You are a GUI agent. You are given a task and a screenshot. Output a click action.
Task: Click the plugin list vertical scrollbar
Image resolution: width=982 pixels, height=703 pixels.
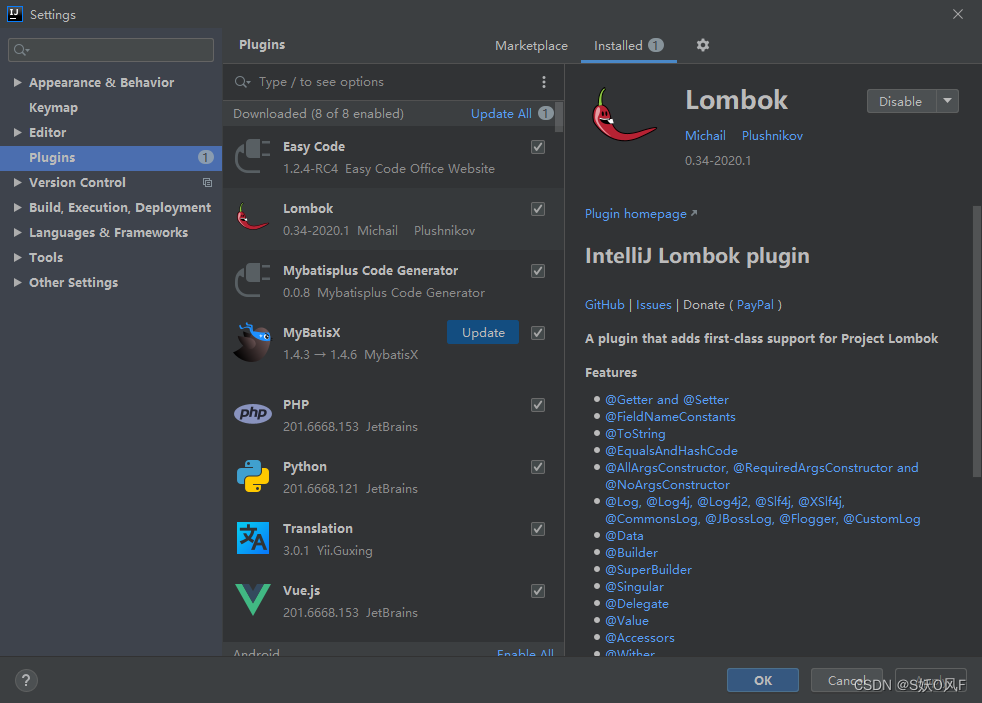click(559, 117)
